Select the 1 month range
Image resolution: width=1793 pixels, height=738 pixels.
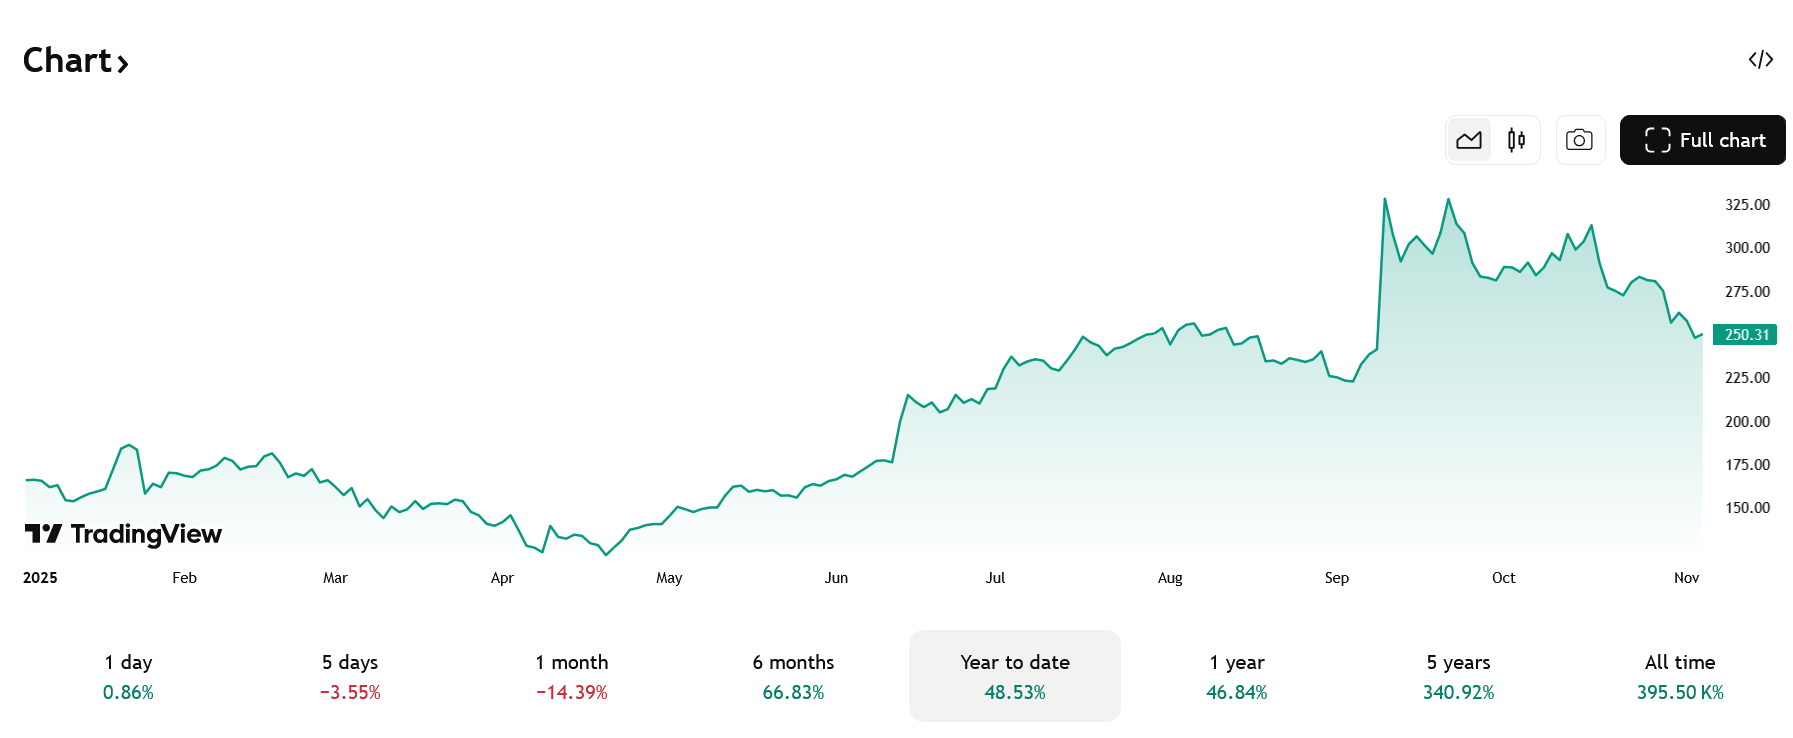point(572,676)
